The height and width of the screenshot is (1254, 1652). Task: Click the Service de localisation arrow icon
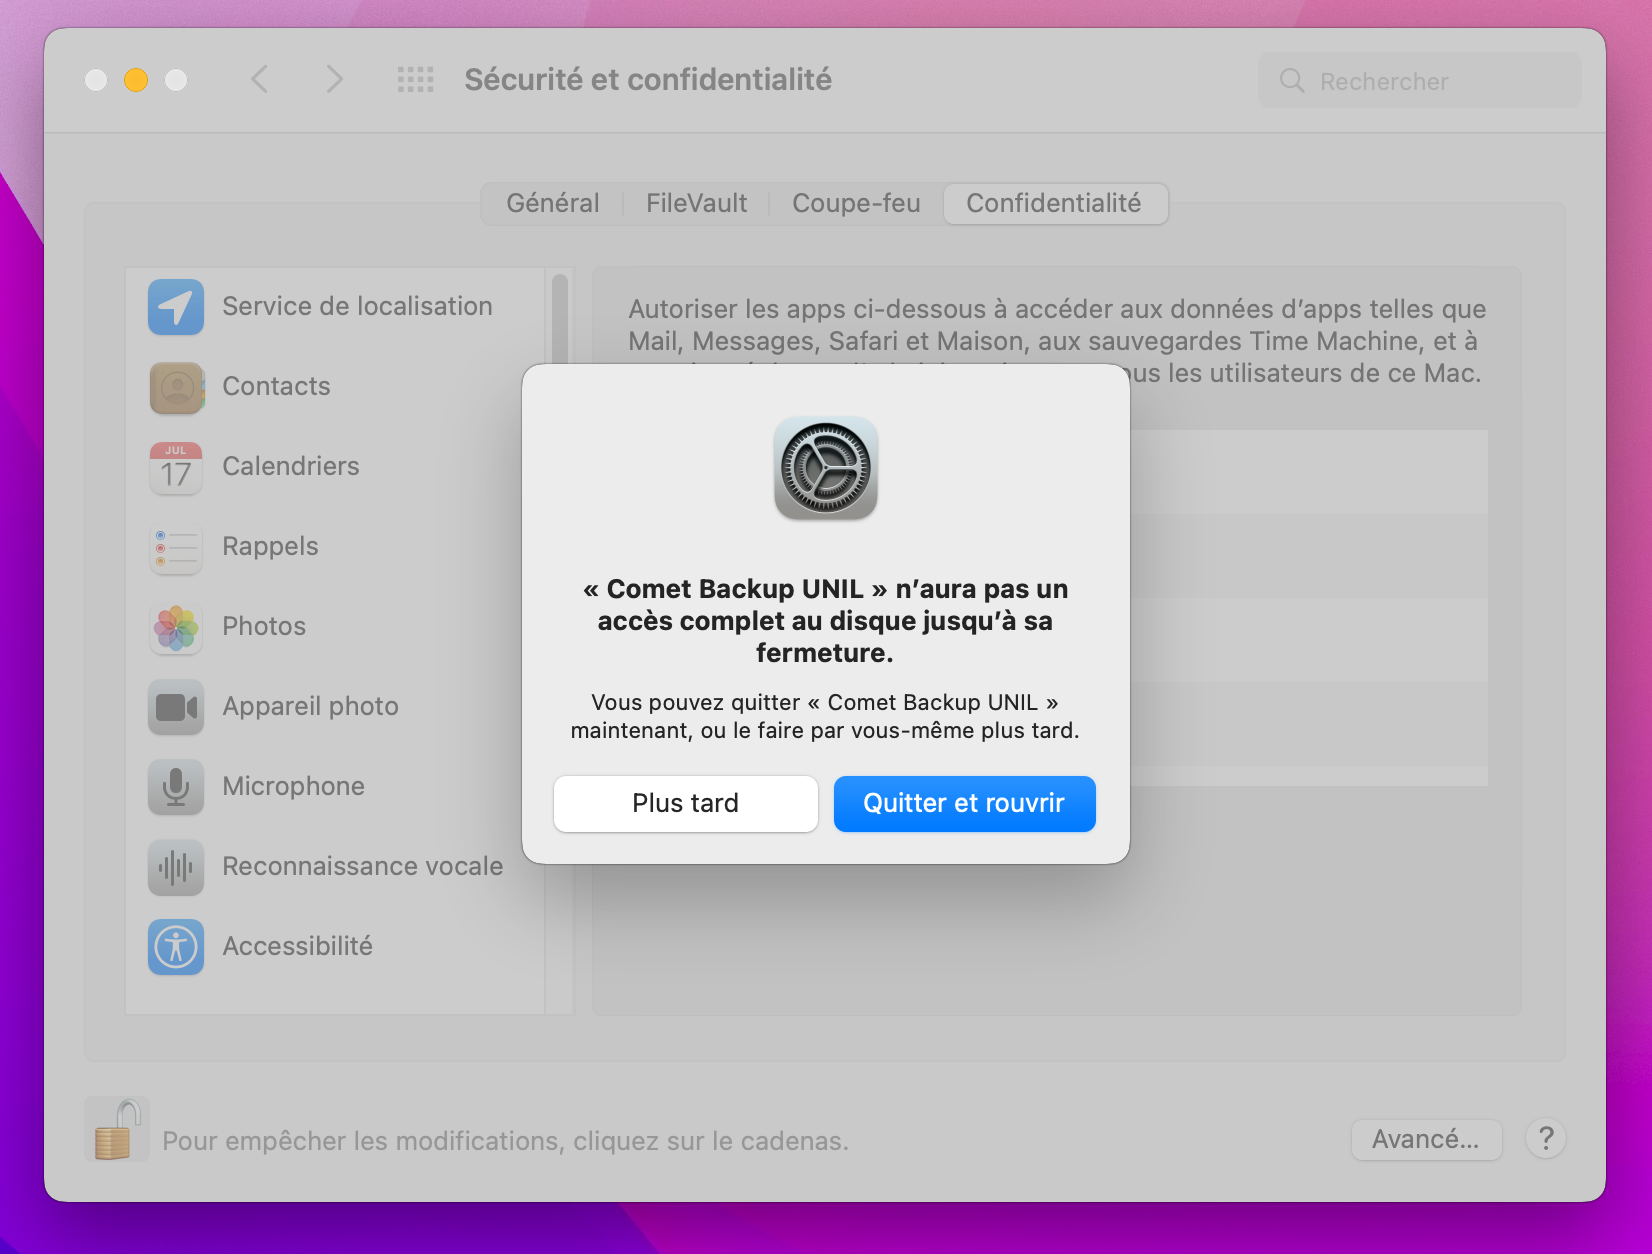tap(176, 307)
